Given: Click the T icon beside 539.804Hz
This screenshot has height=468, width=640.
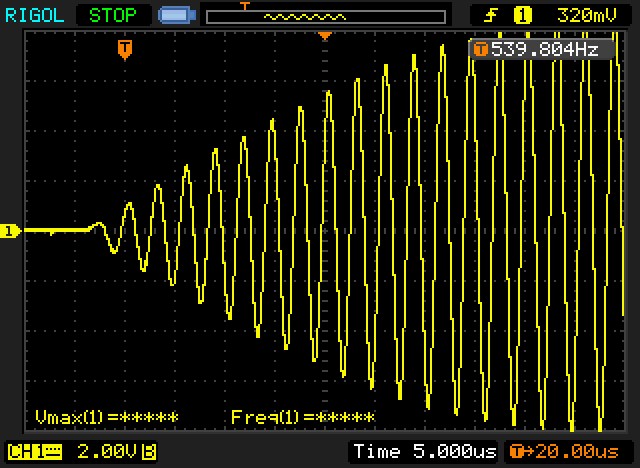Looking at the screenshot, I should (481, 49).
